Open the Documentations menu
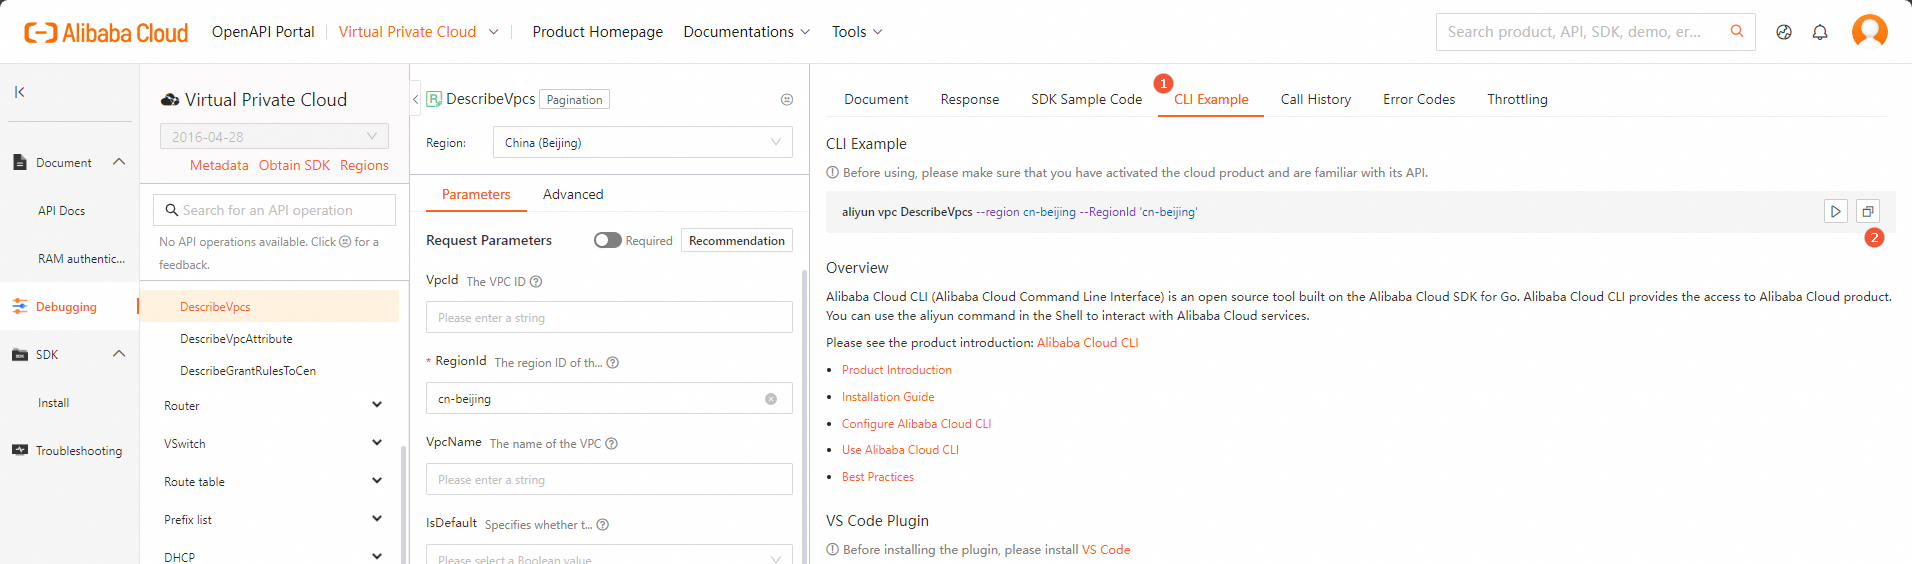This screenshot has width=1912, height=564. click(746, 32)
